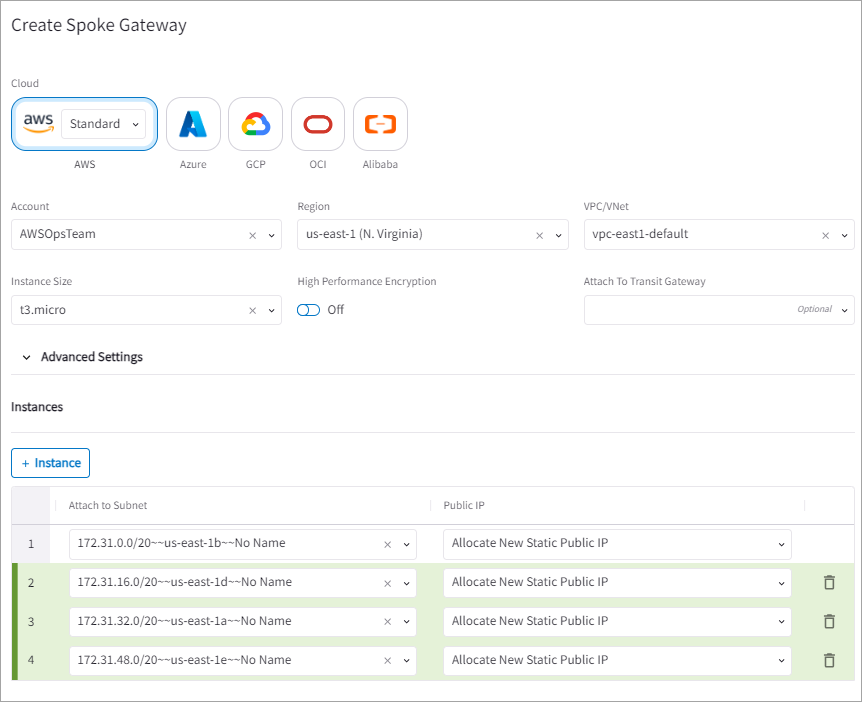Pick the OCI cloud provider icon
Viewport: 862px width, 702px height.
click(318, 124)
